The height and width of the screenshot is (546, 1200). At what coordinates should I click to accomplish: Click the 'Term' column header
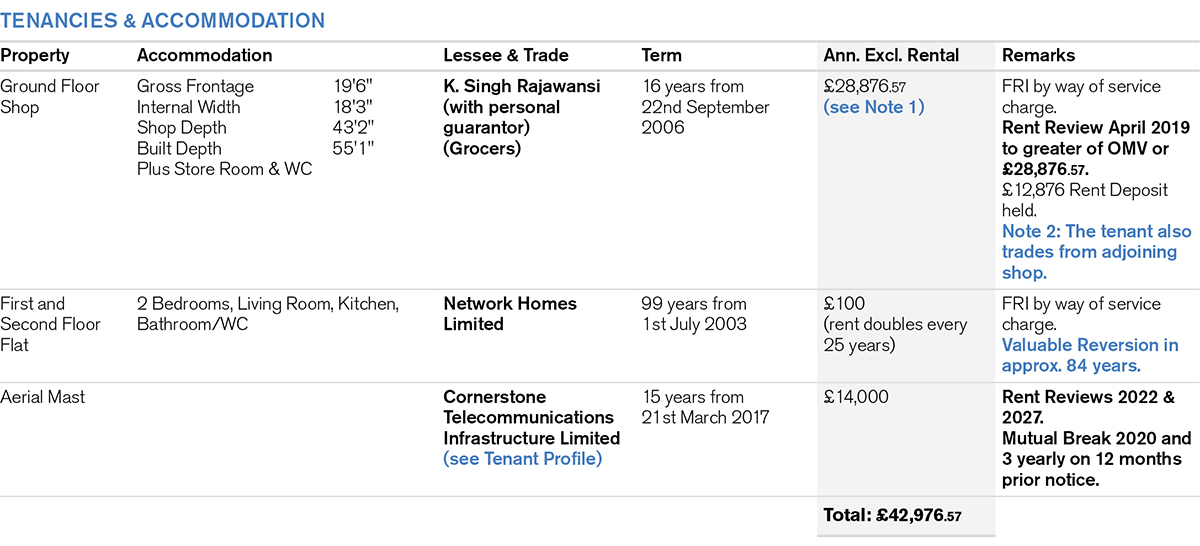point(661,56)
